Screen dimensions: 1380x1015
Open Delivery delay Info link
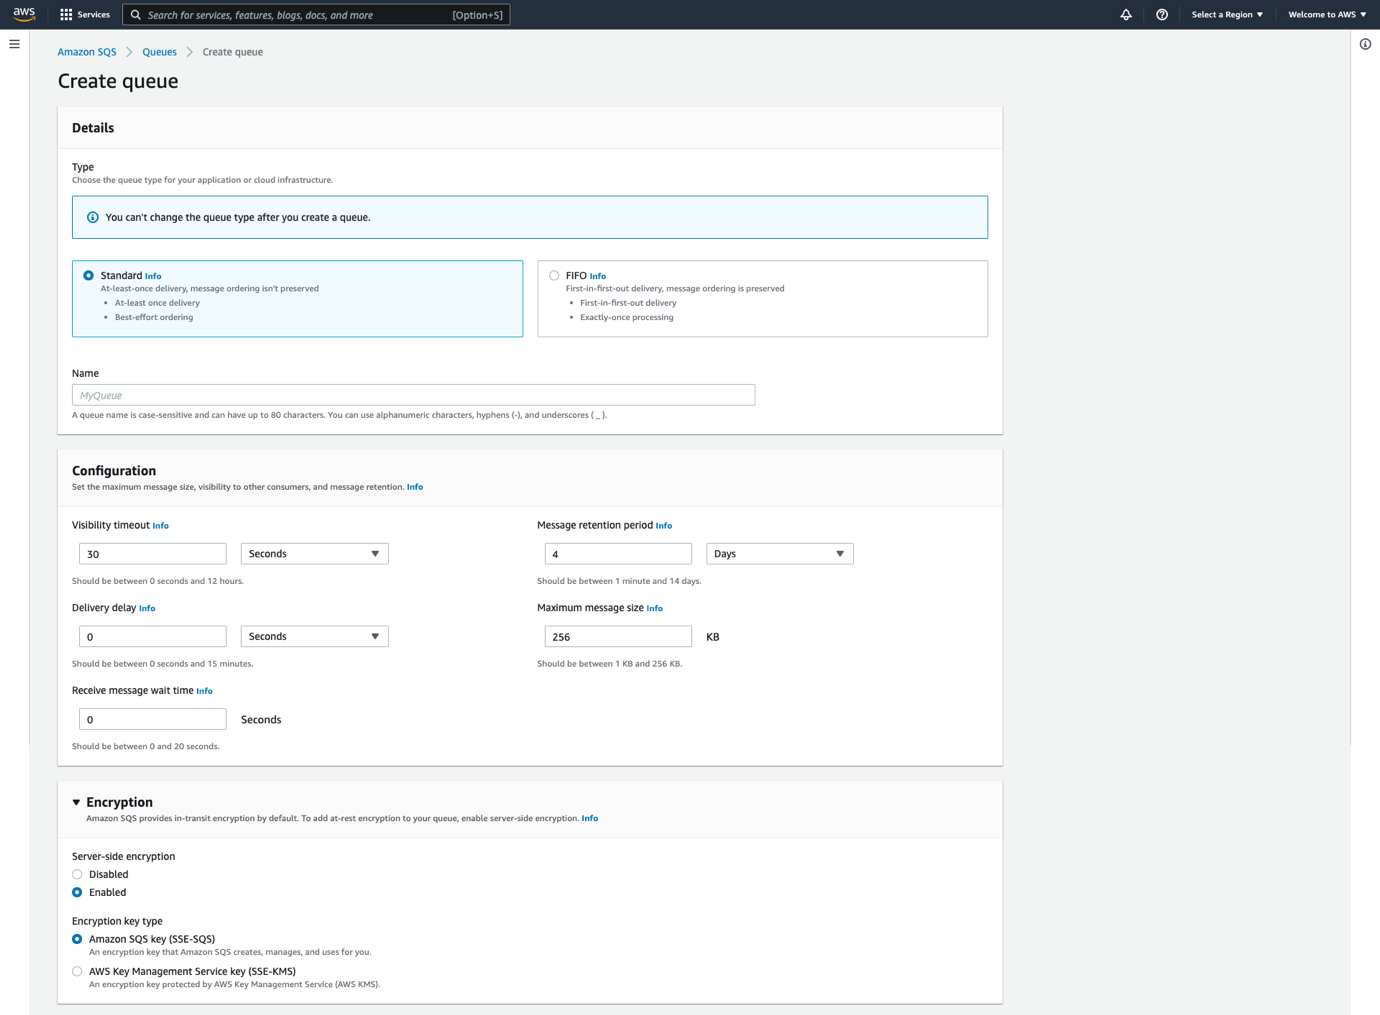tap(147, 609)
